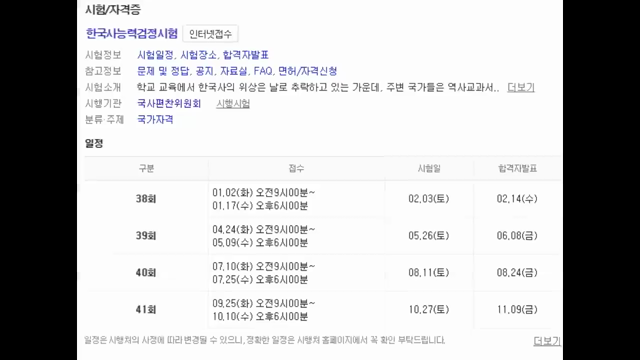Select 07.10(화) 오전9시00분 registration start
640x360 pixels.
[264, 267]
